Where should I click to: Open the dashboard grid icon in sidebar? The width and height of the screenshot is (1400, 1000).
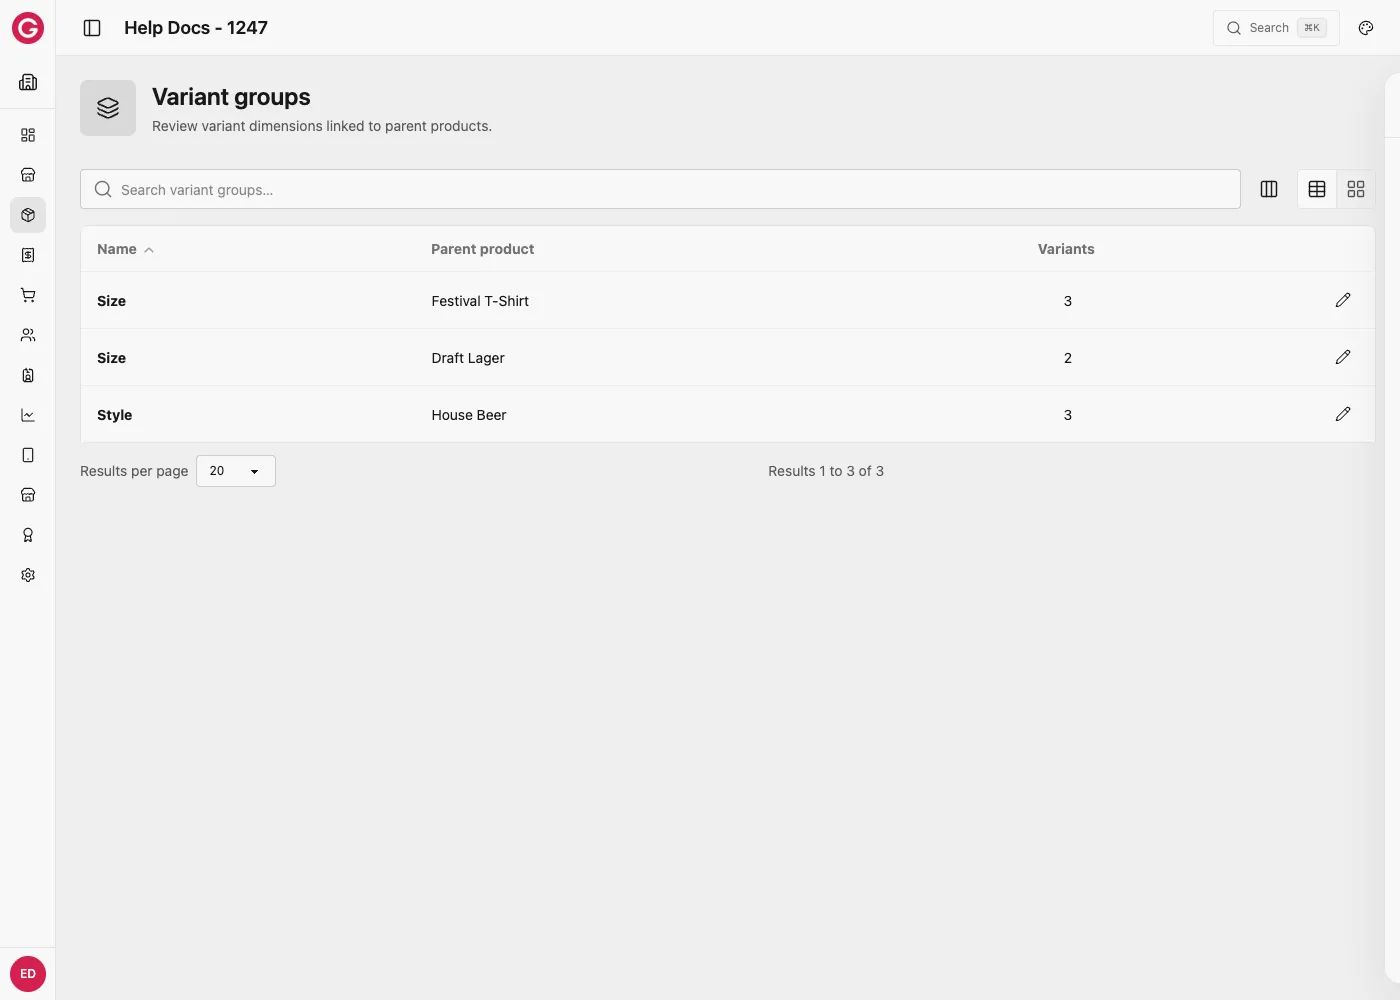[28, 135]
